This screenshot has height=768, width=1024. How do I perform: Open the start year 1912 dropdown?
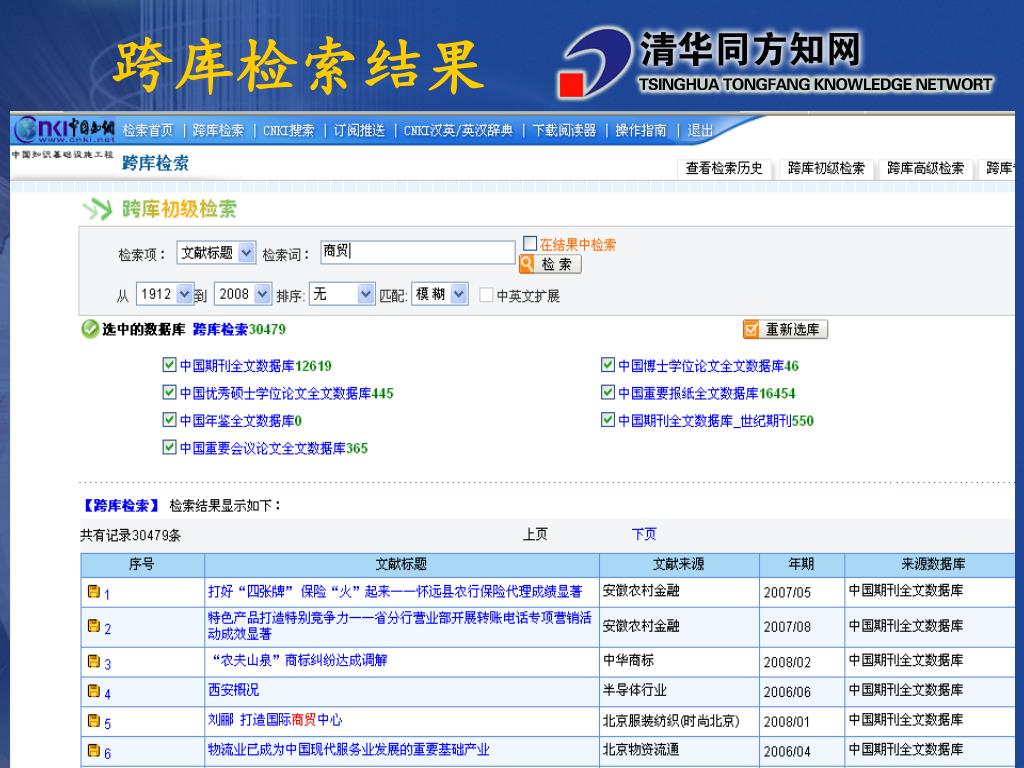tap(165, 295)
